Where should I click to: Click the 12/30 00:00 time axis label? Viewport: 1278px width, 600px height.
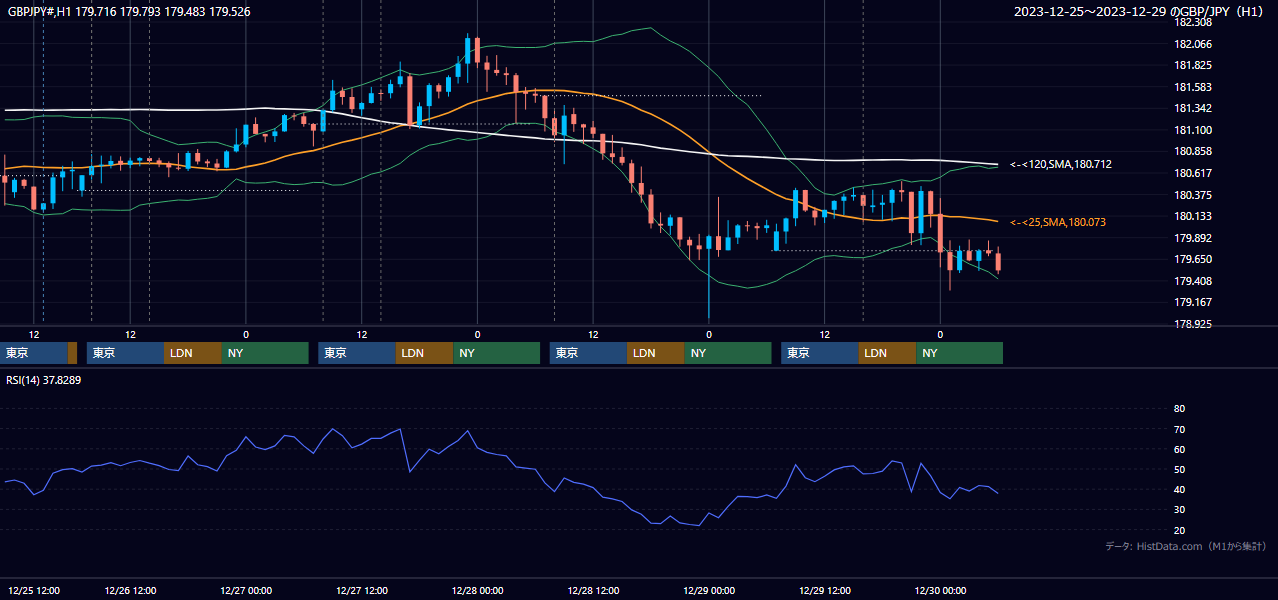pyautogui.click(x=940, y=591)
